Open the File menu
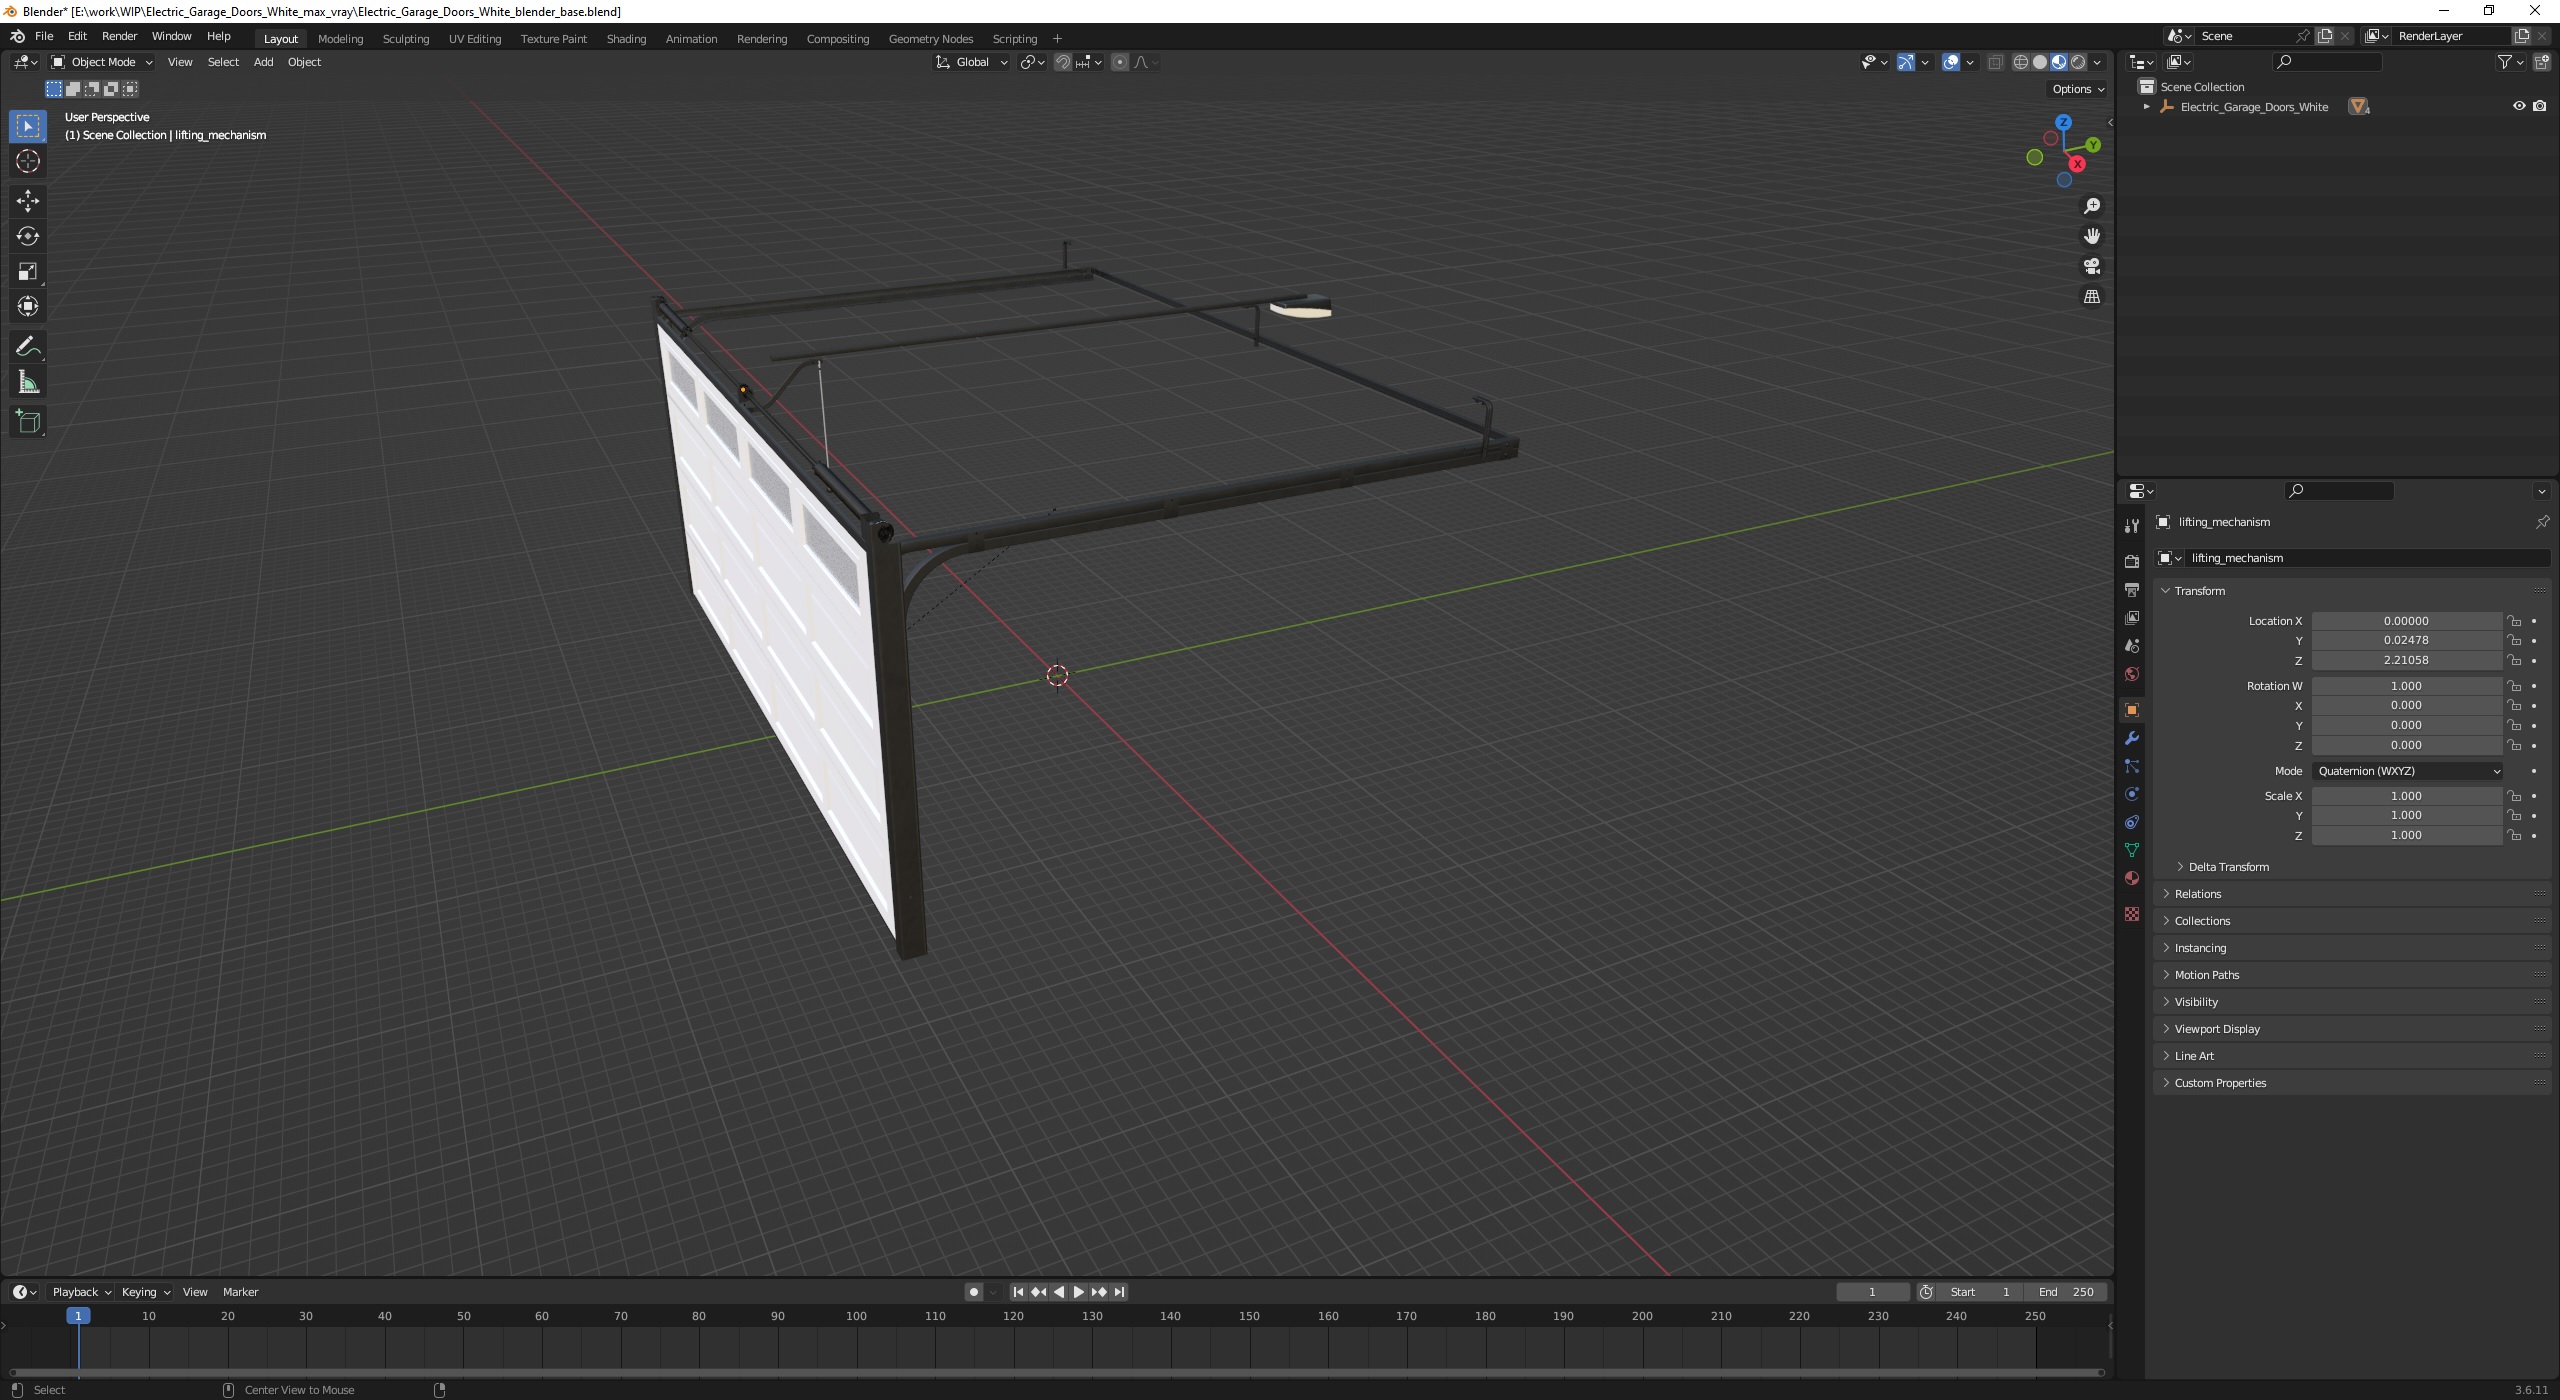 pyautogui.click(x=44, y=36)
